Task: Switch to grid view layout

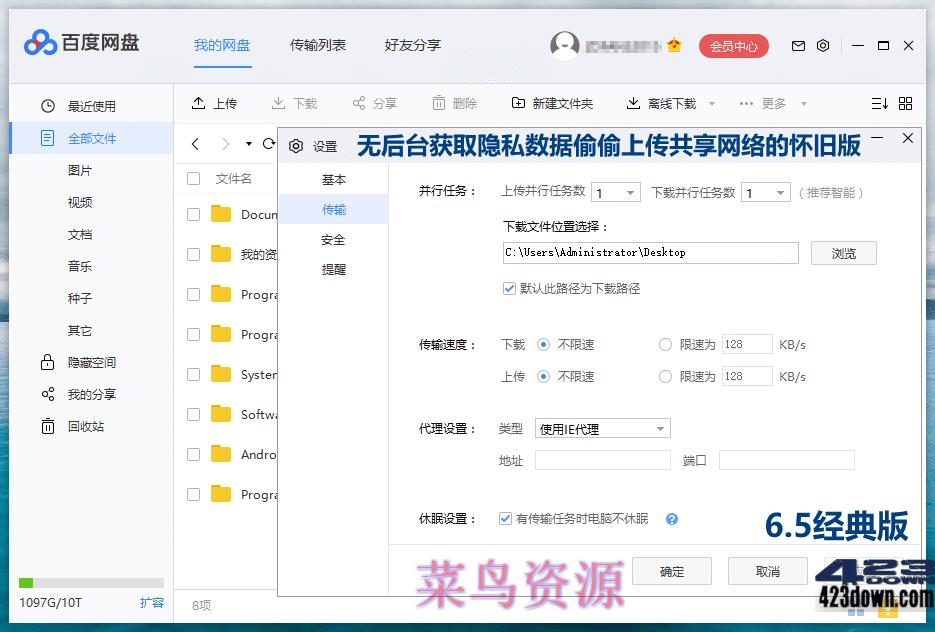Action: (x=906, y=103)
